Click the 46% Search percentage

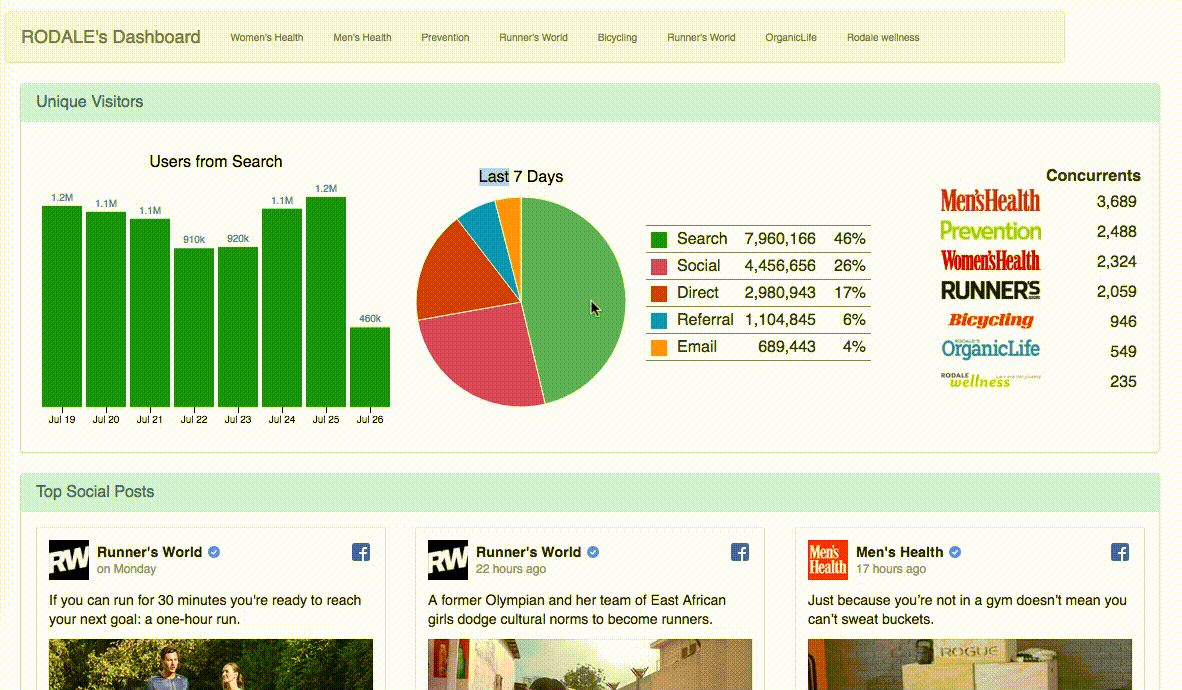850,239
